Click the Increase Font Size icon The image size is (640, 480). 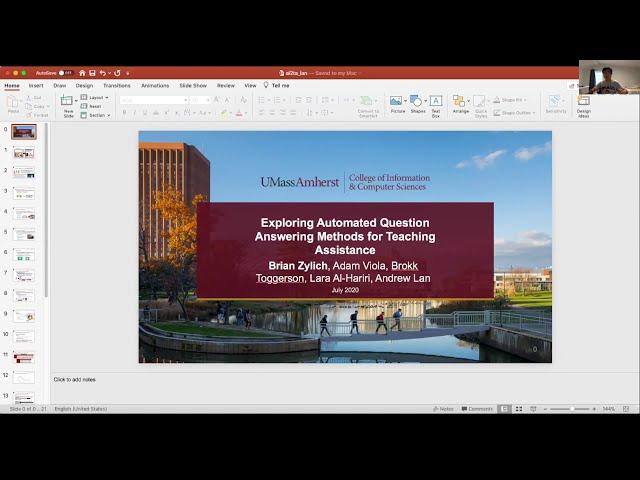pyautogui.click(x=216, y=100)
